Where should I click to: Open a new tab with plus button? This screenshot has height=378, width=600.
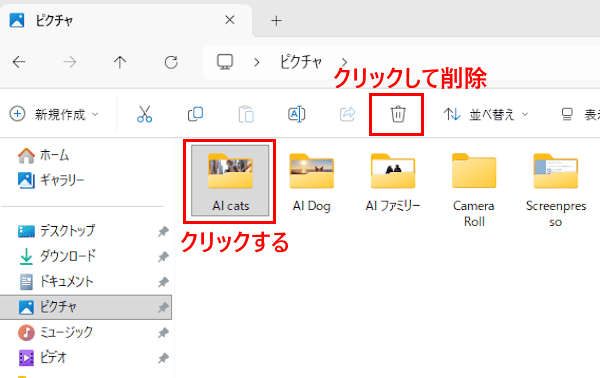click(x=276, y=21)
